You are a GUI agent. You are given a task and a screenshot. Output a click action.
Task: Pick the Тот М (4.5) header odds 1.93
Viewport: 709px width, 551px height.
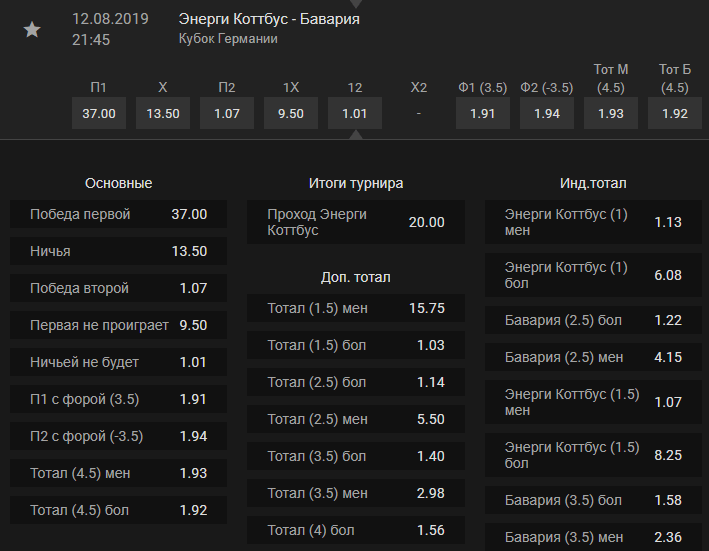click(611, 113)
